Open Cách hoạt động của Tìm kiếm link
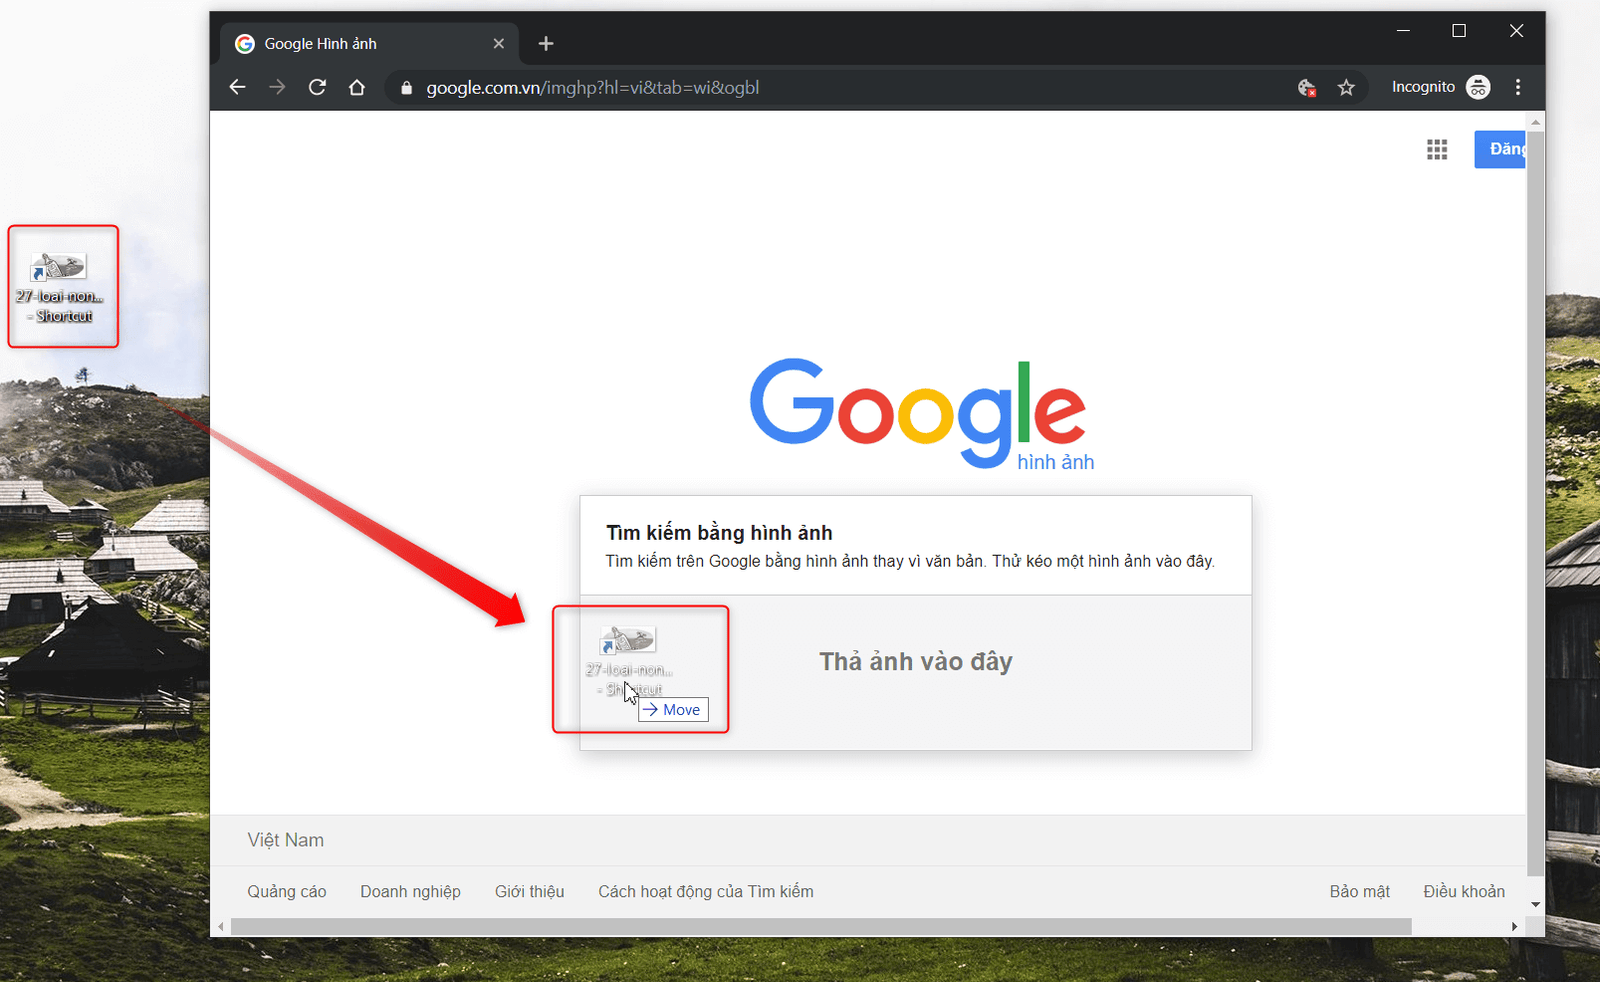1600x982 pixels. coord(706,892)
